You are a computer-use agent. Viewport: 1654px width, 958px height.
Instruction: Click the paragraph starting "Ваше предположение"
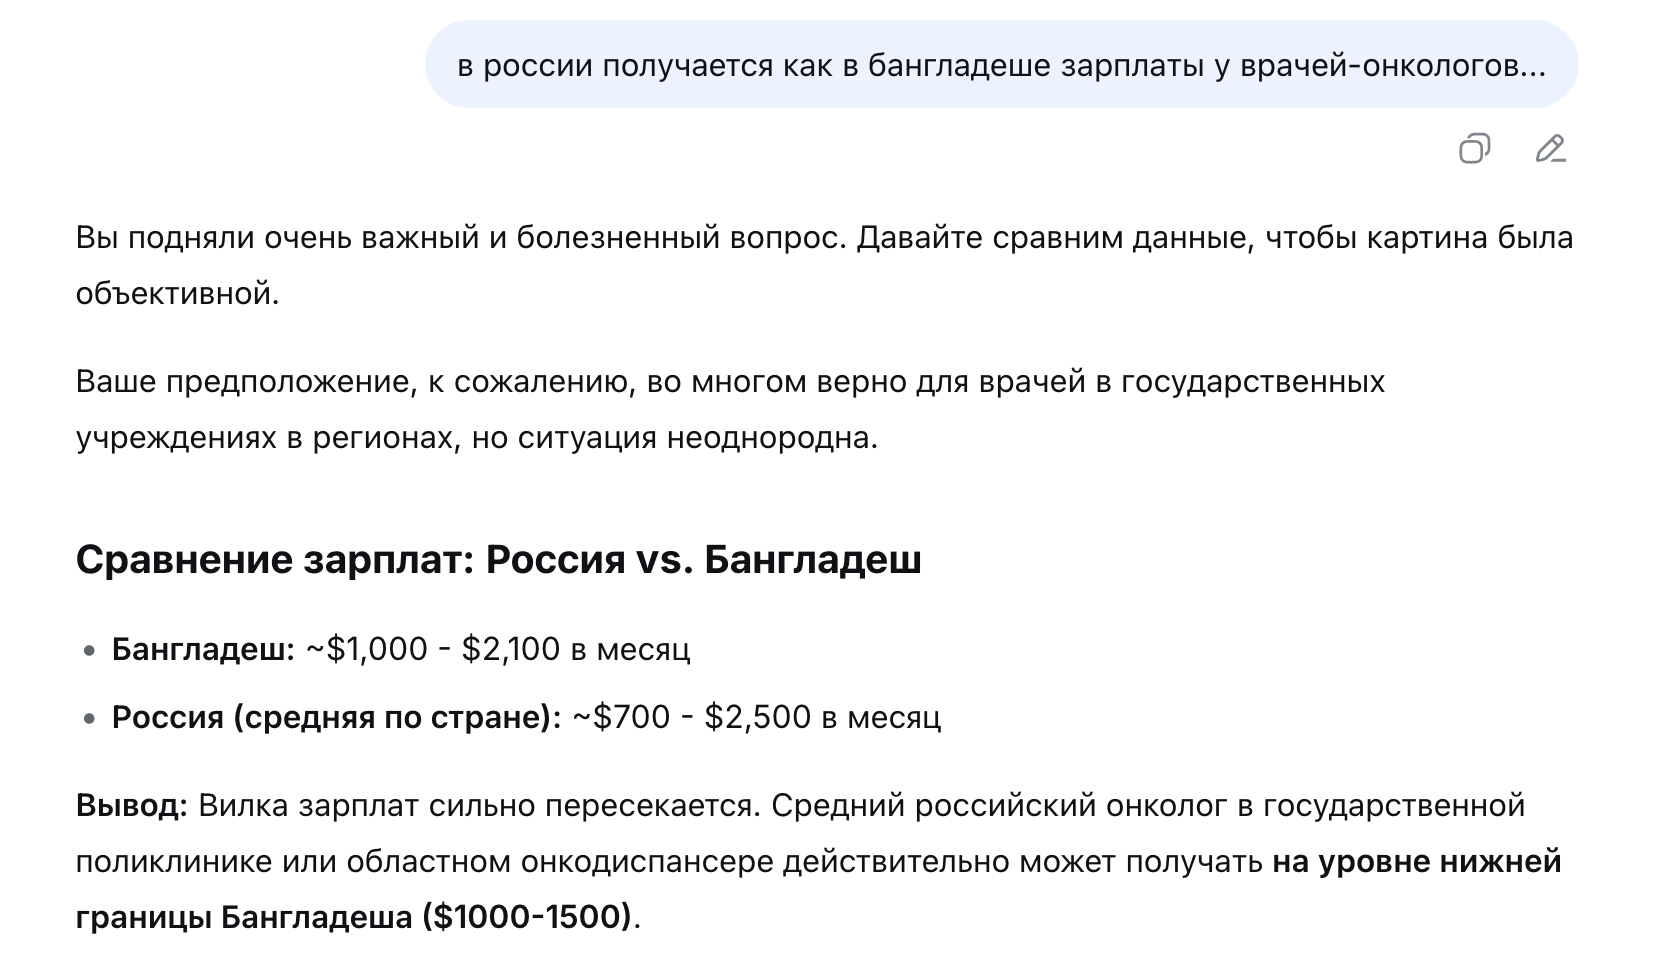pyautogui.click(x=730, y=382)
